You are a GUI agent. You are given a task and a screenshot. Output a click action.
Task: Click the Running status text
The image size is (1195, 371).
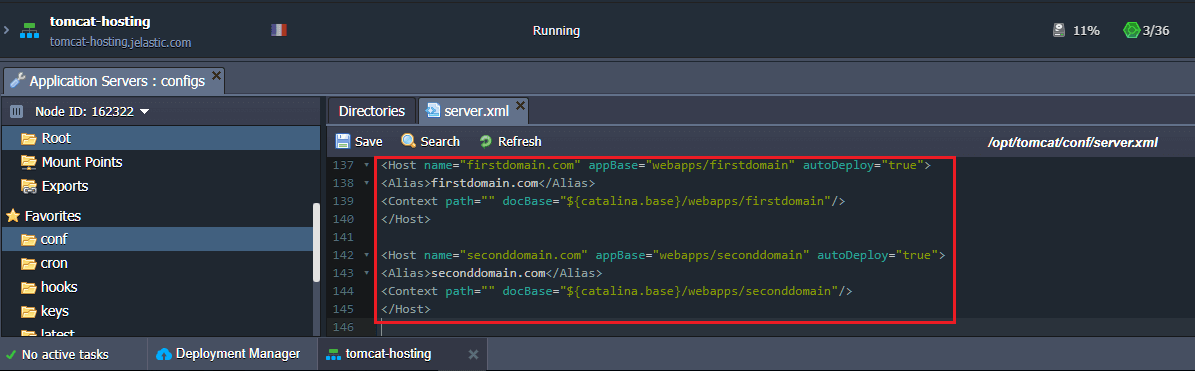pos(556,30)
